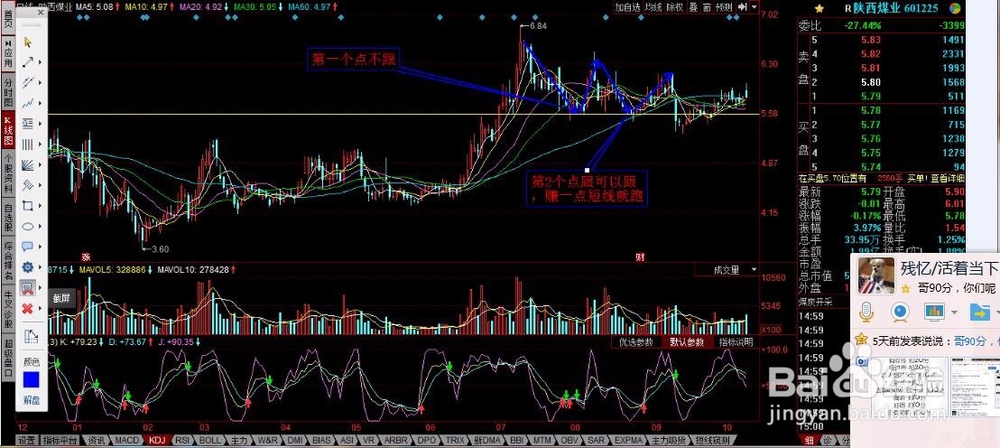This screenshot has height=448, width=1000.
Task: Click 查看详细 link in order panel
Action: [946, 177]
